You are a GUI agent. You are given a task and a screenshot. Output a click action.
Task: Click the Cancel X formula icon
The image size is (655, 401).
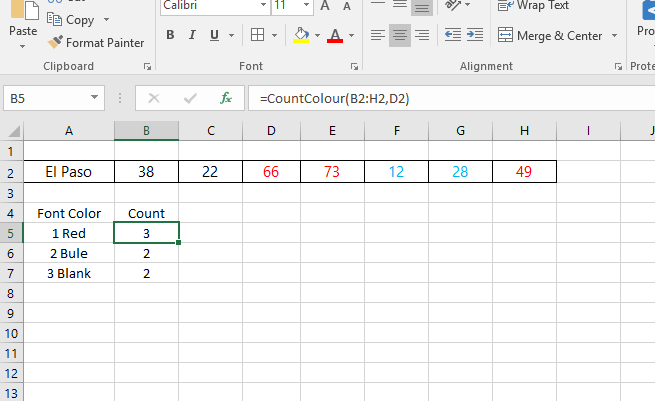click(x=154, y=98)
